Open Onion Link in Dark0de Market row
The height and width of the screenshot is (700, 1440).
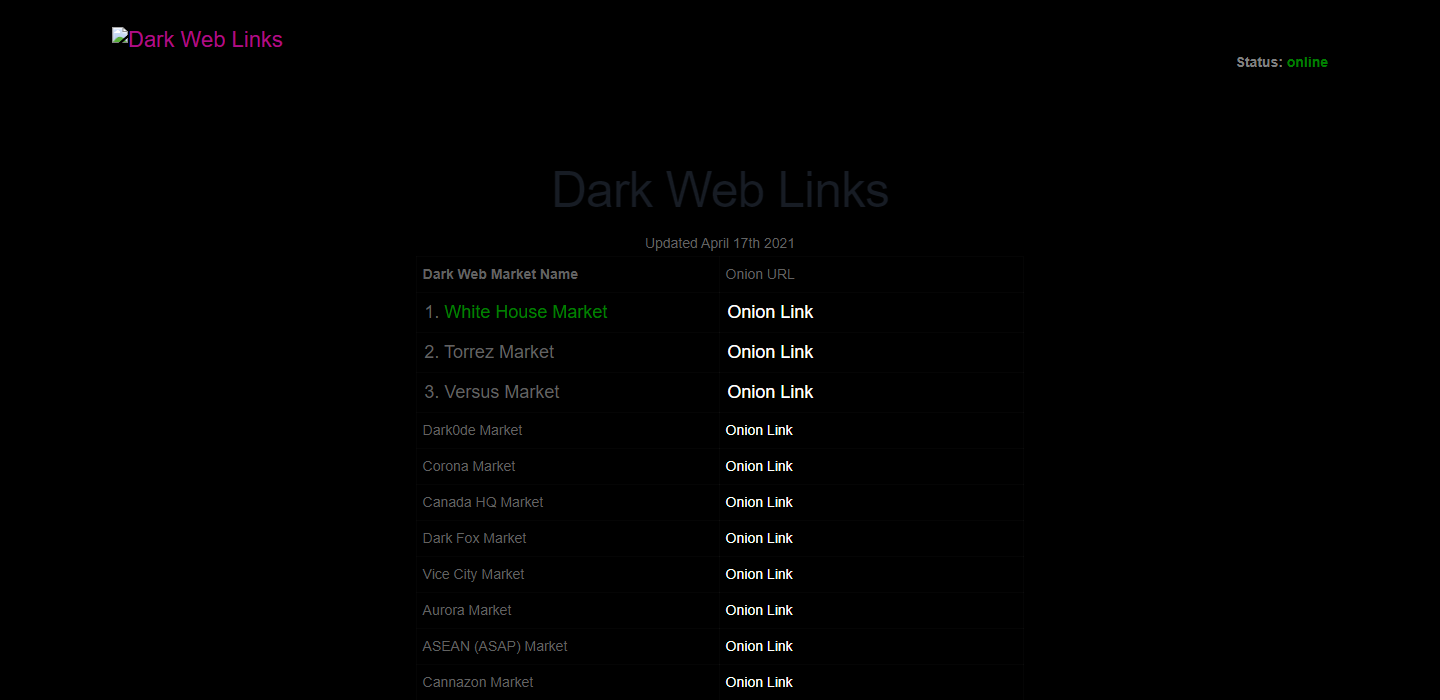click(x=759, y=430)
